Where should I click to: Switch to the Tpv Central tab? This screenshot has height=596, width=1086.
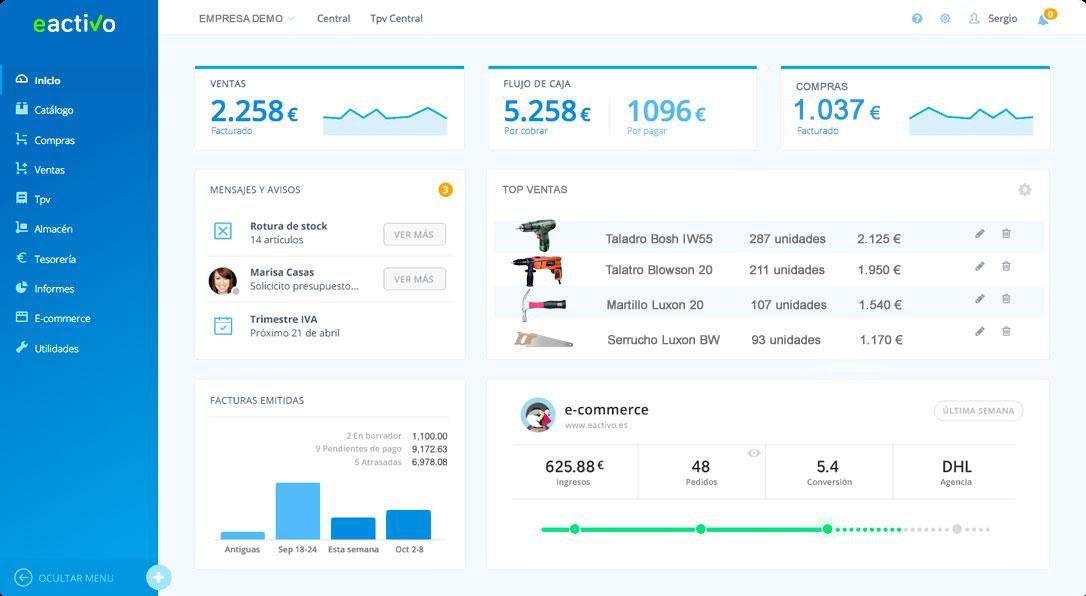tap(396, 19)
